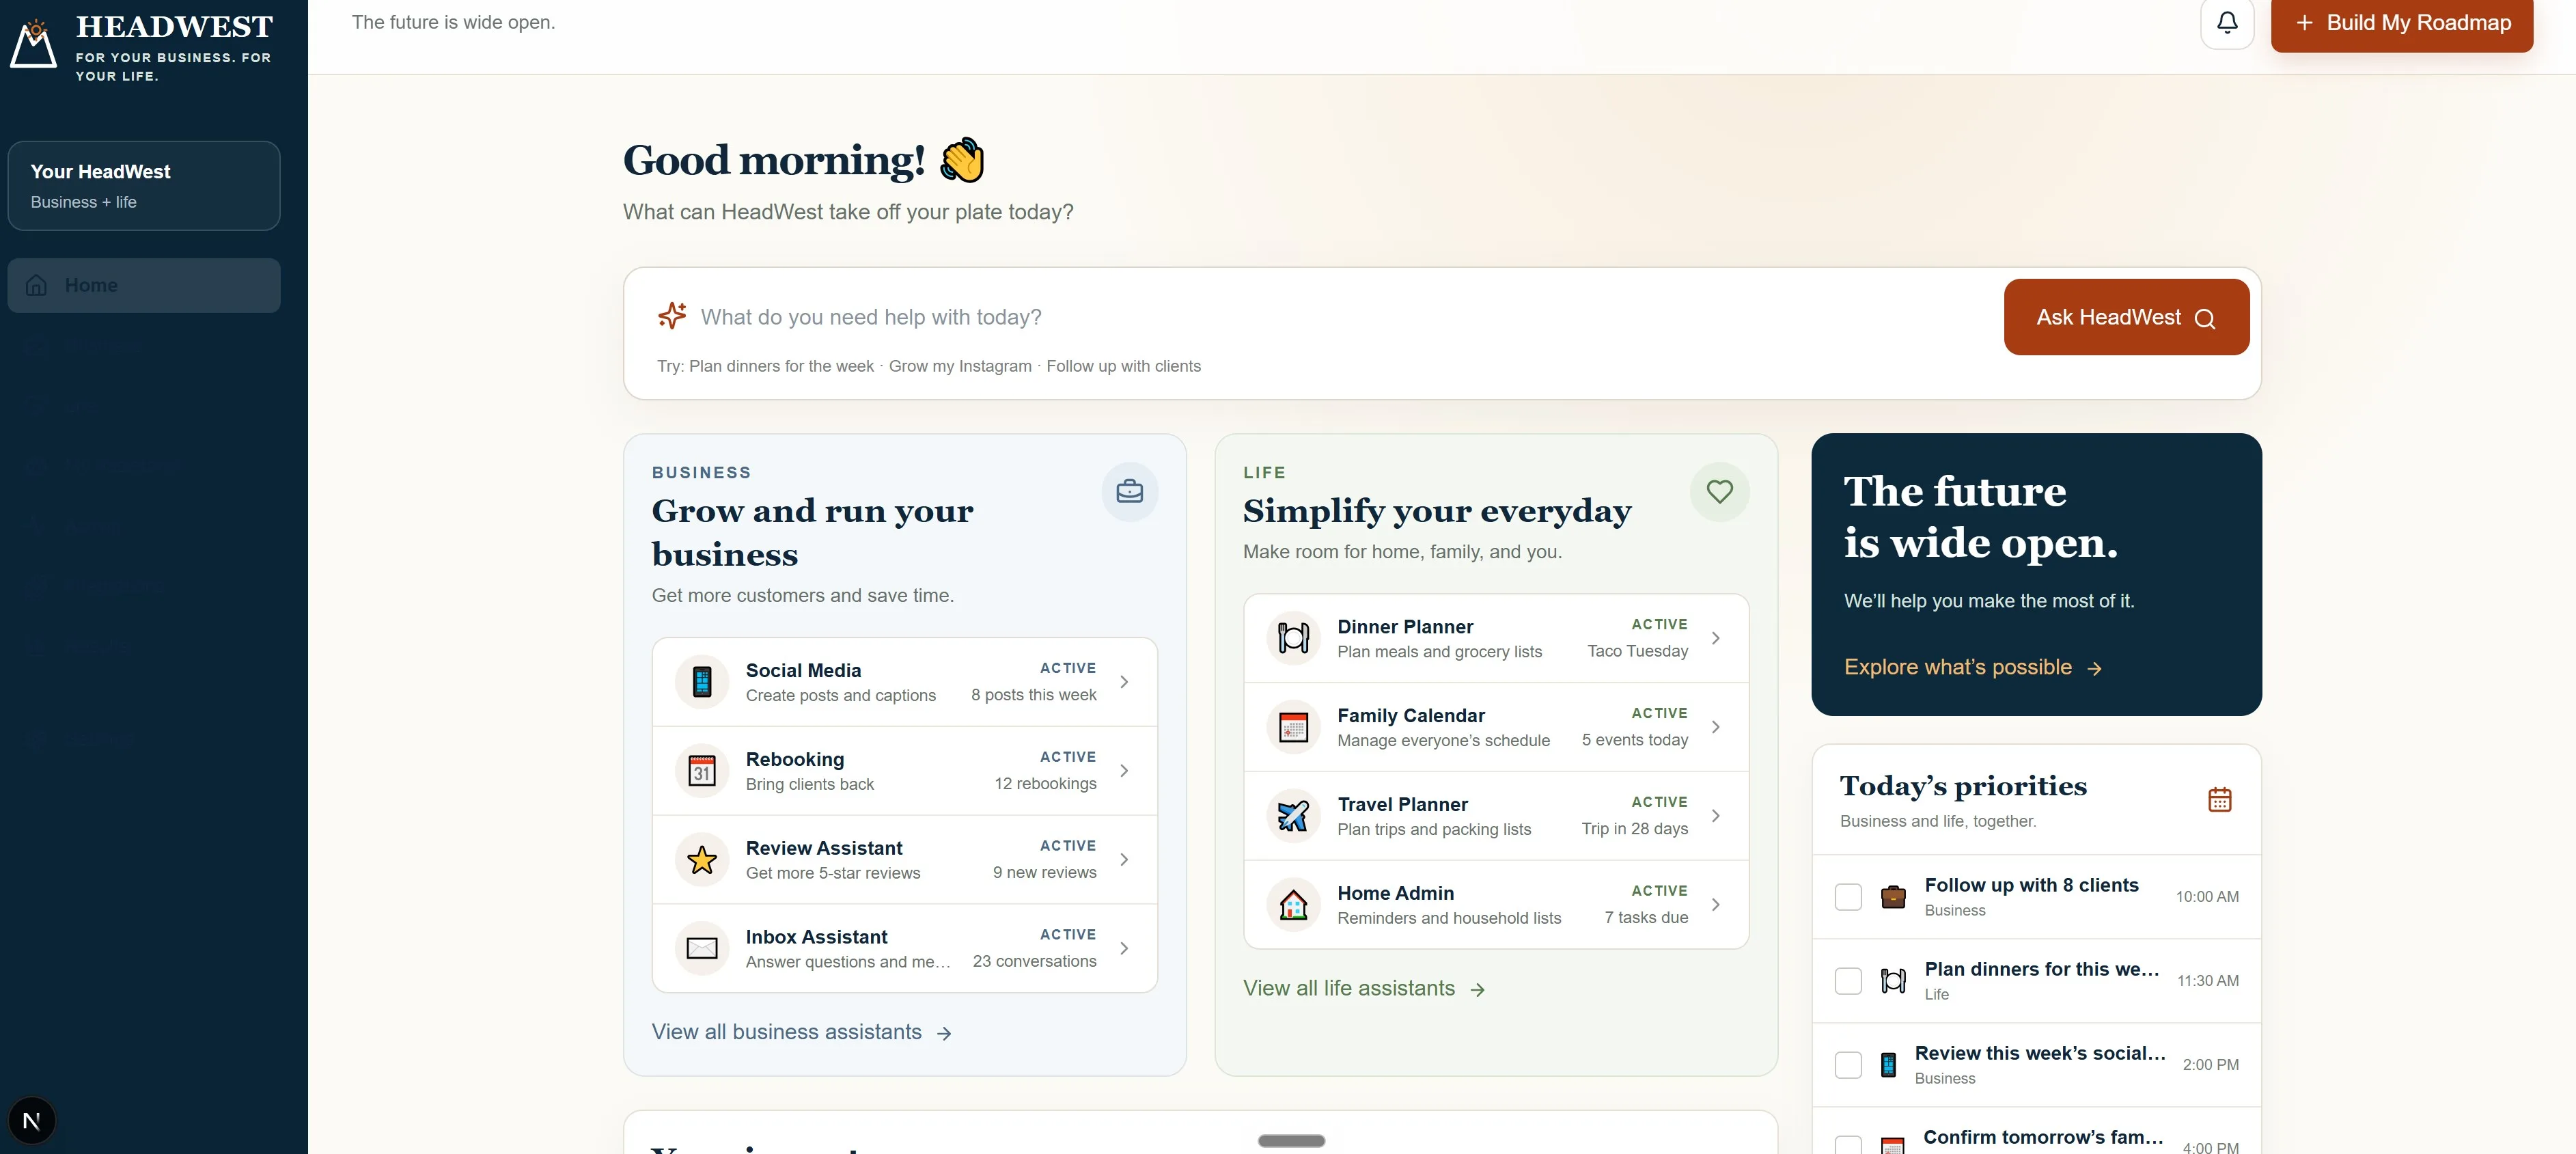The image size is (2576, 1154).
Task: Expand the Rebooking row chevron
Action: [x=1124, y=771]
